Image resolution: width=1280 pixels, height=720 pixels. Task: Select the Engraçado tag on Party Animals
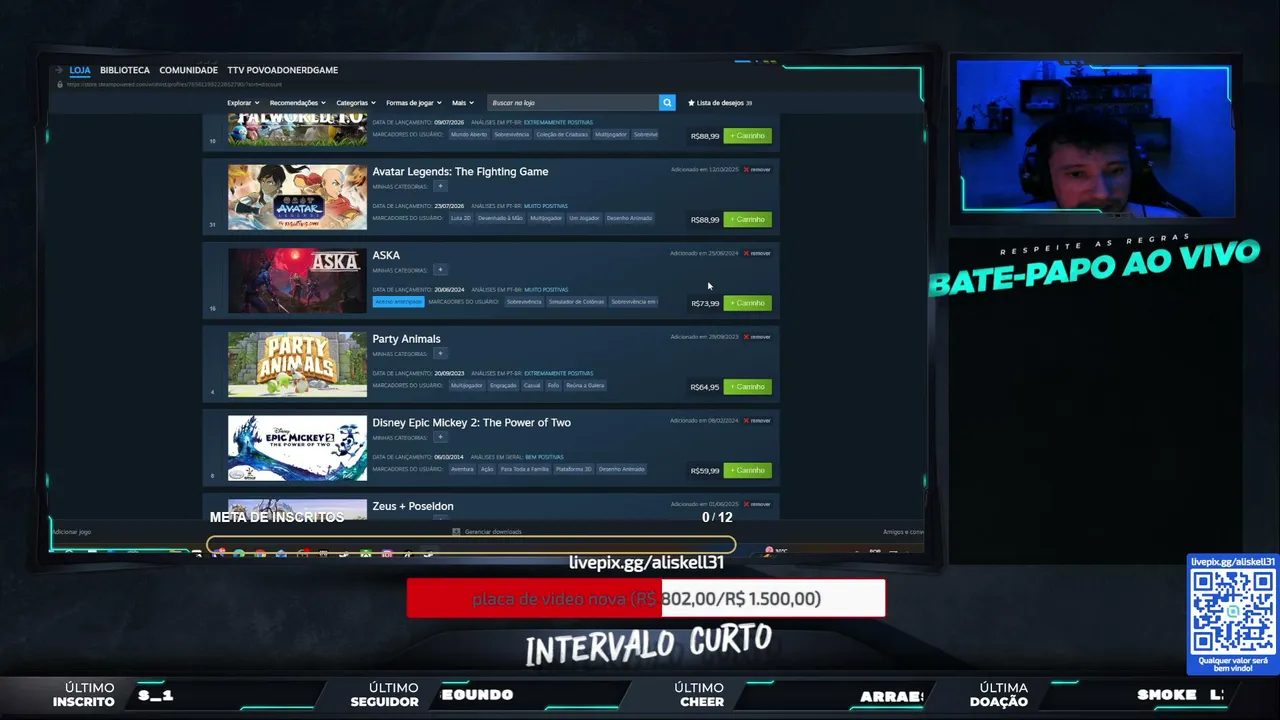click(503, 385)
